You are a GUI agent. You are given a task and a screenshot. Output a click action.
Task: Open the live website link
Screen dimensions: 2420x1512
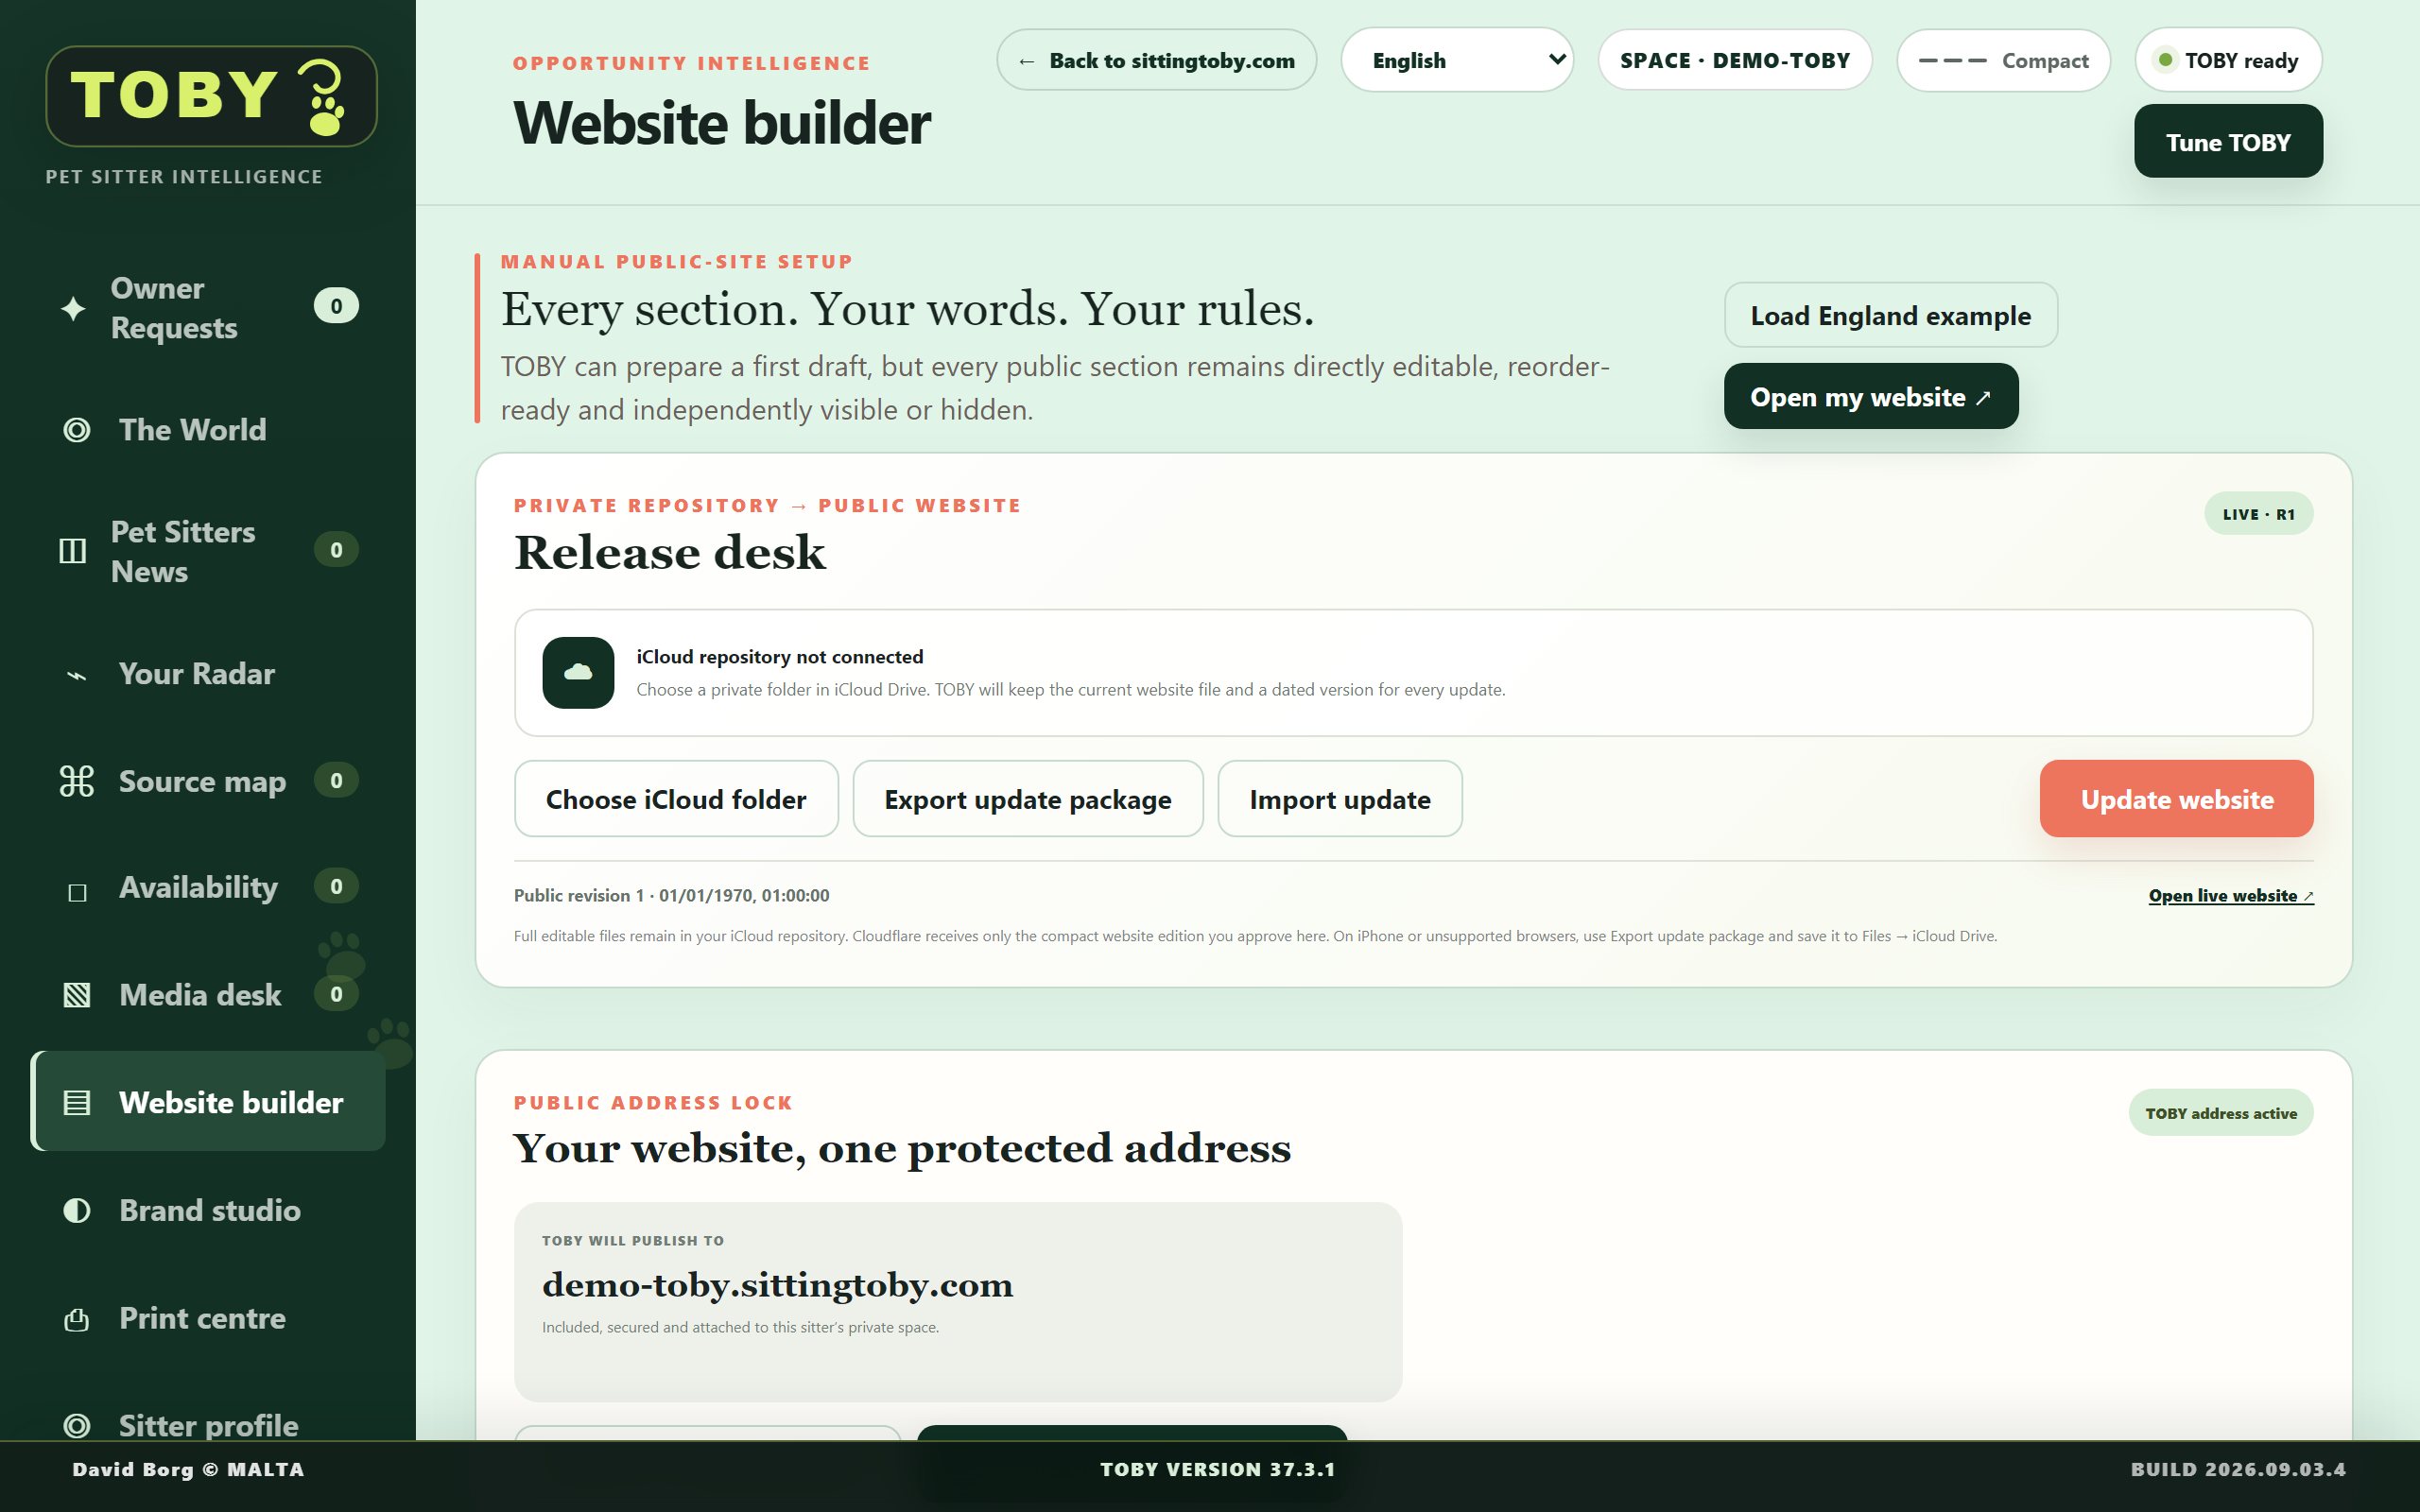(2231, 896)
